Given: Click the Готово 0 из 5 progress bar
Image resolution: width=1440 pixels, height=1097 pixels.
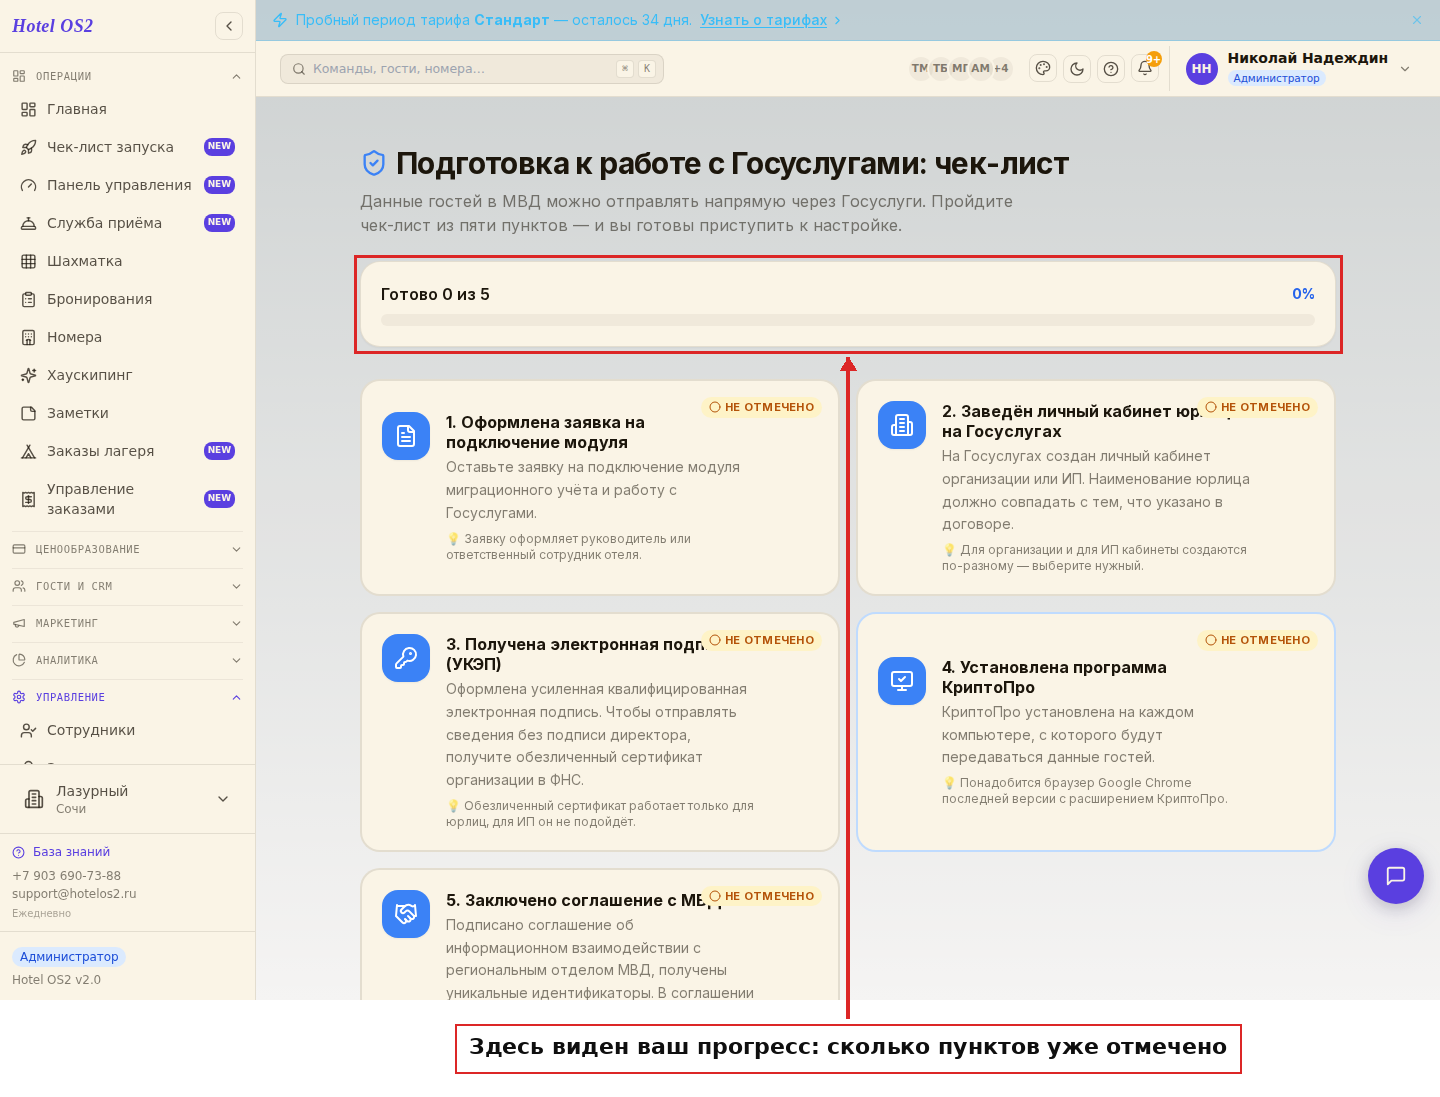Looking at the screenshot, I should (848, 320).
